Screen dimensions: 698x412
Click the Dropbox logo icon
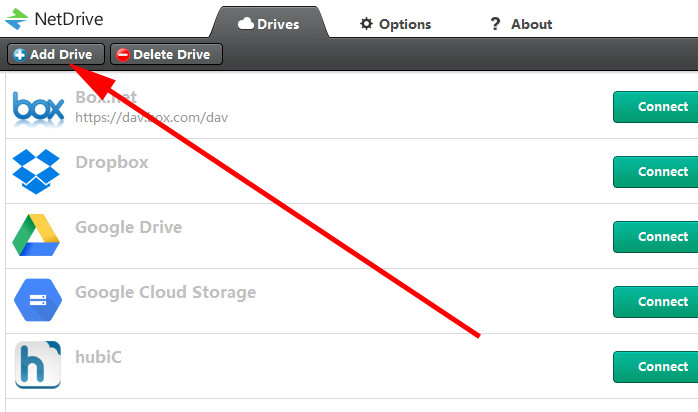coord(36,171)
